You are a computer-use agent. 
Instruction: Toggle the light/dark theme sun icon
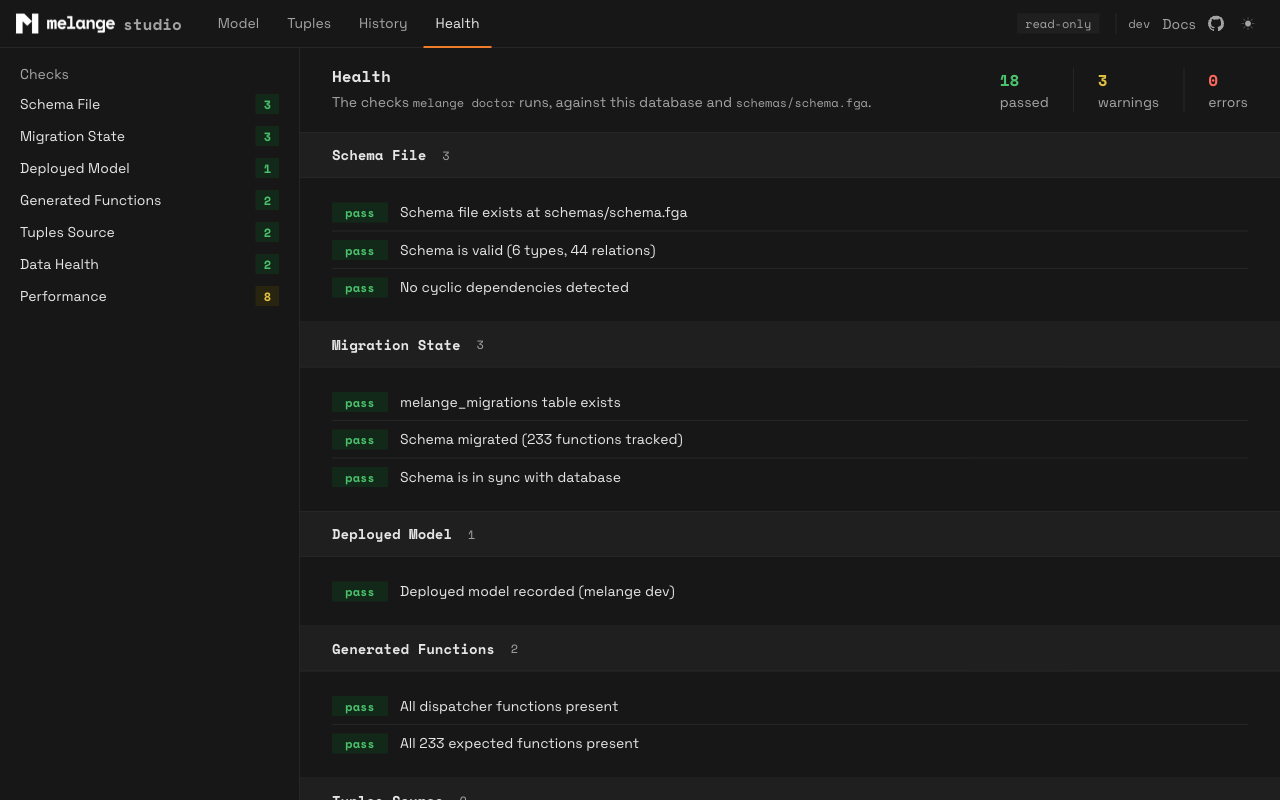1248,23
